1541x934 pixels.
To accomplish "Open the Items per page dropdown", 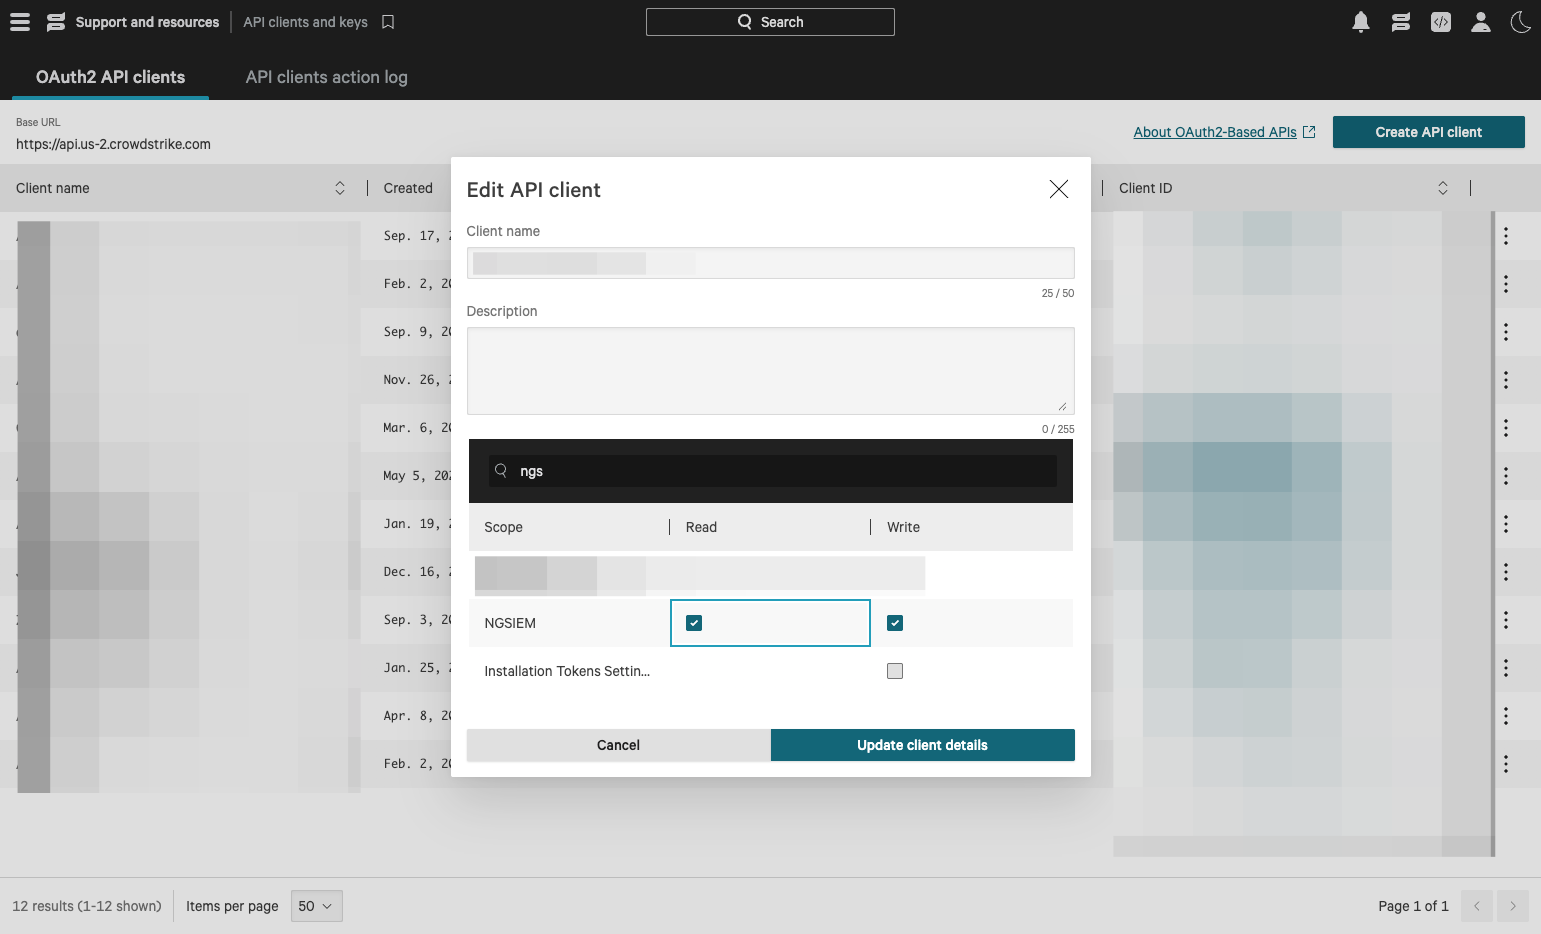I will click(x=316, y=906).
